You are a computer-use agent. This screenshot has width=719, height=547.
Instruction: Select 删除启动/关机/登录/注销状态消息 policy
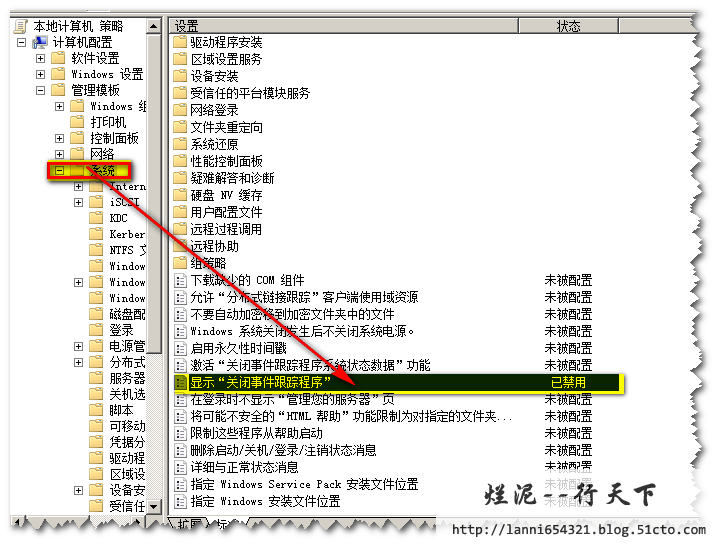tap(283, 450)
